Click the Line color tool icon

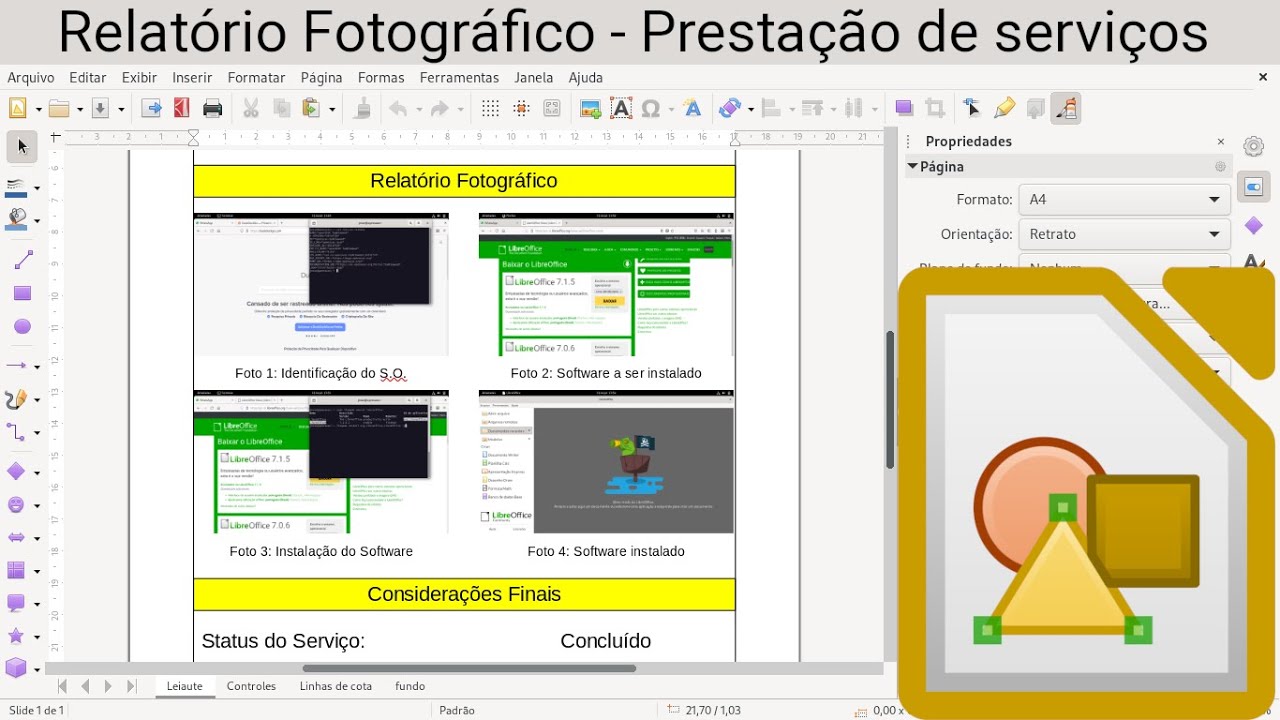pyautogui.click(x=17, y=187)
